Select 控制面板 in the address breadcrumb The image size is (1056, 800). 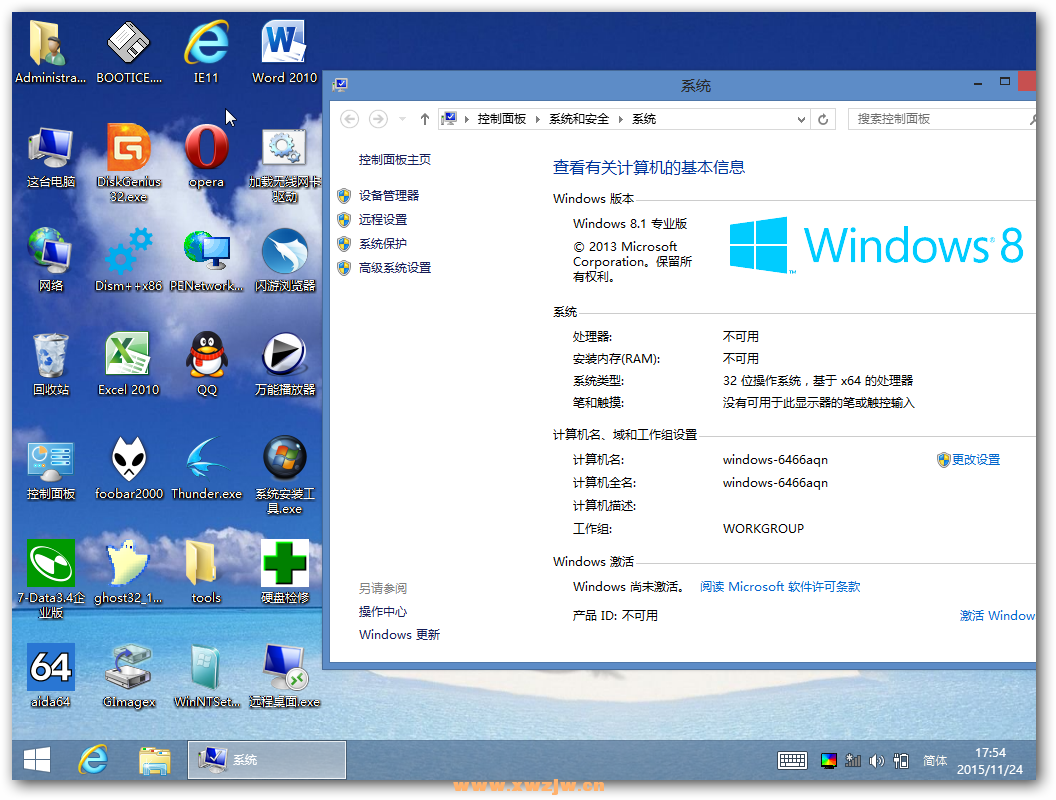(502, 119)
